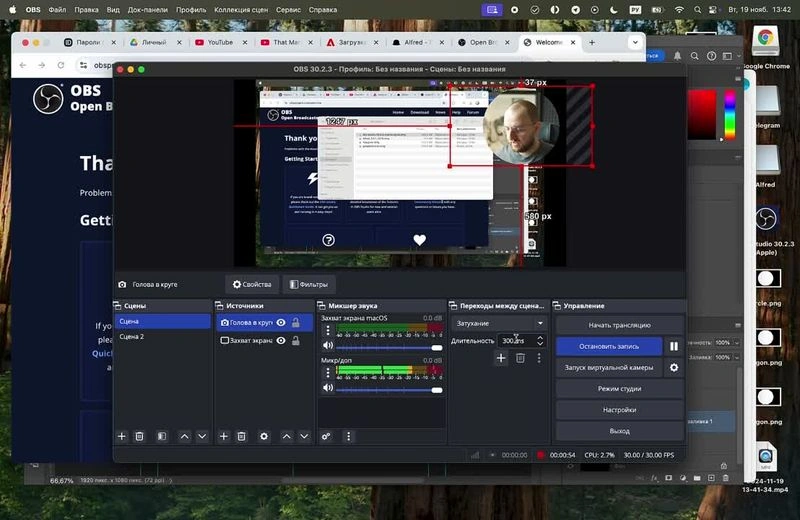The width and height of the screenshot is (800, 520).
Task: Open transition properties three-dot menu
Action: 539,358
